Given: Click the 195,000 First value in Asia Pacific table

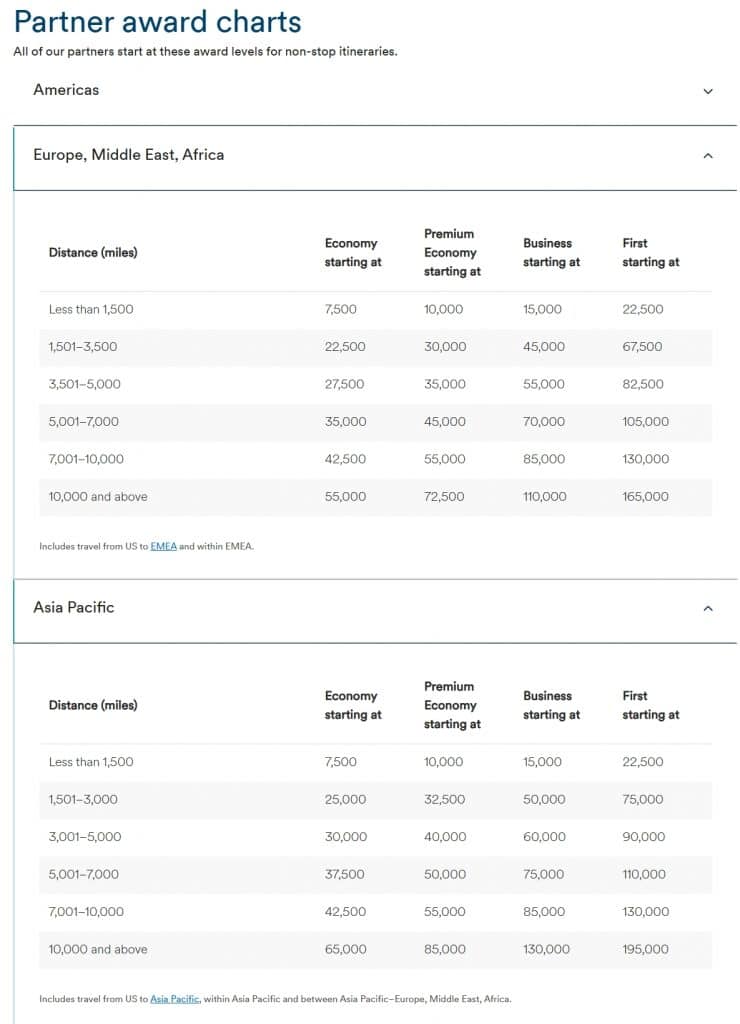Looking at the screenshot, I should click(x=645, y=949).
